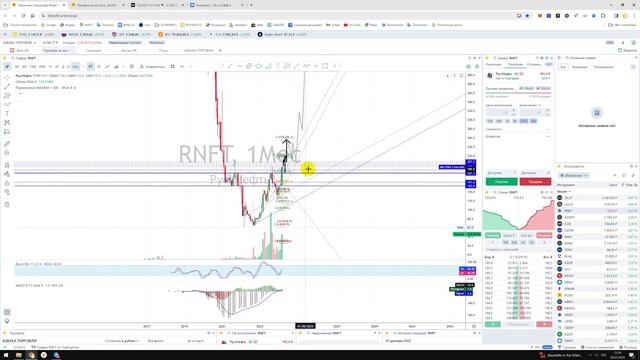Select the ellipse tool in favorites drawing bar
The width and height of the screenshot is (640, 360).
[x=258, y=66]
